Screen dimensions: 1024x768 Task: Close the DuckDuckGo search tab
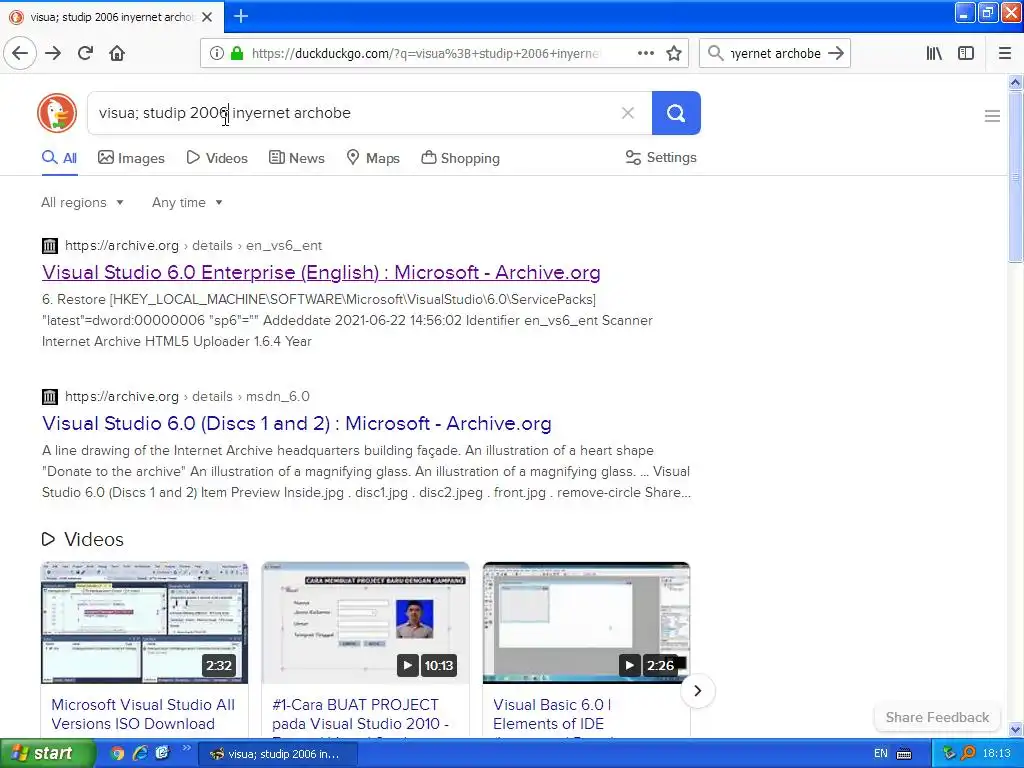(207, 17)
